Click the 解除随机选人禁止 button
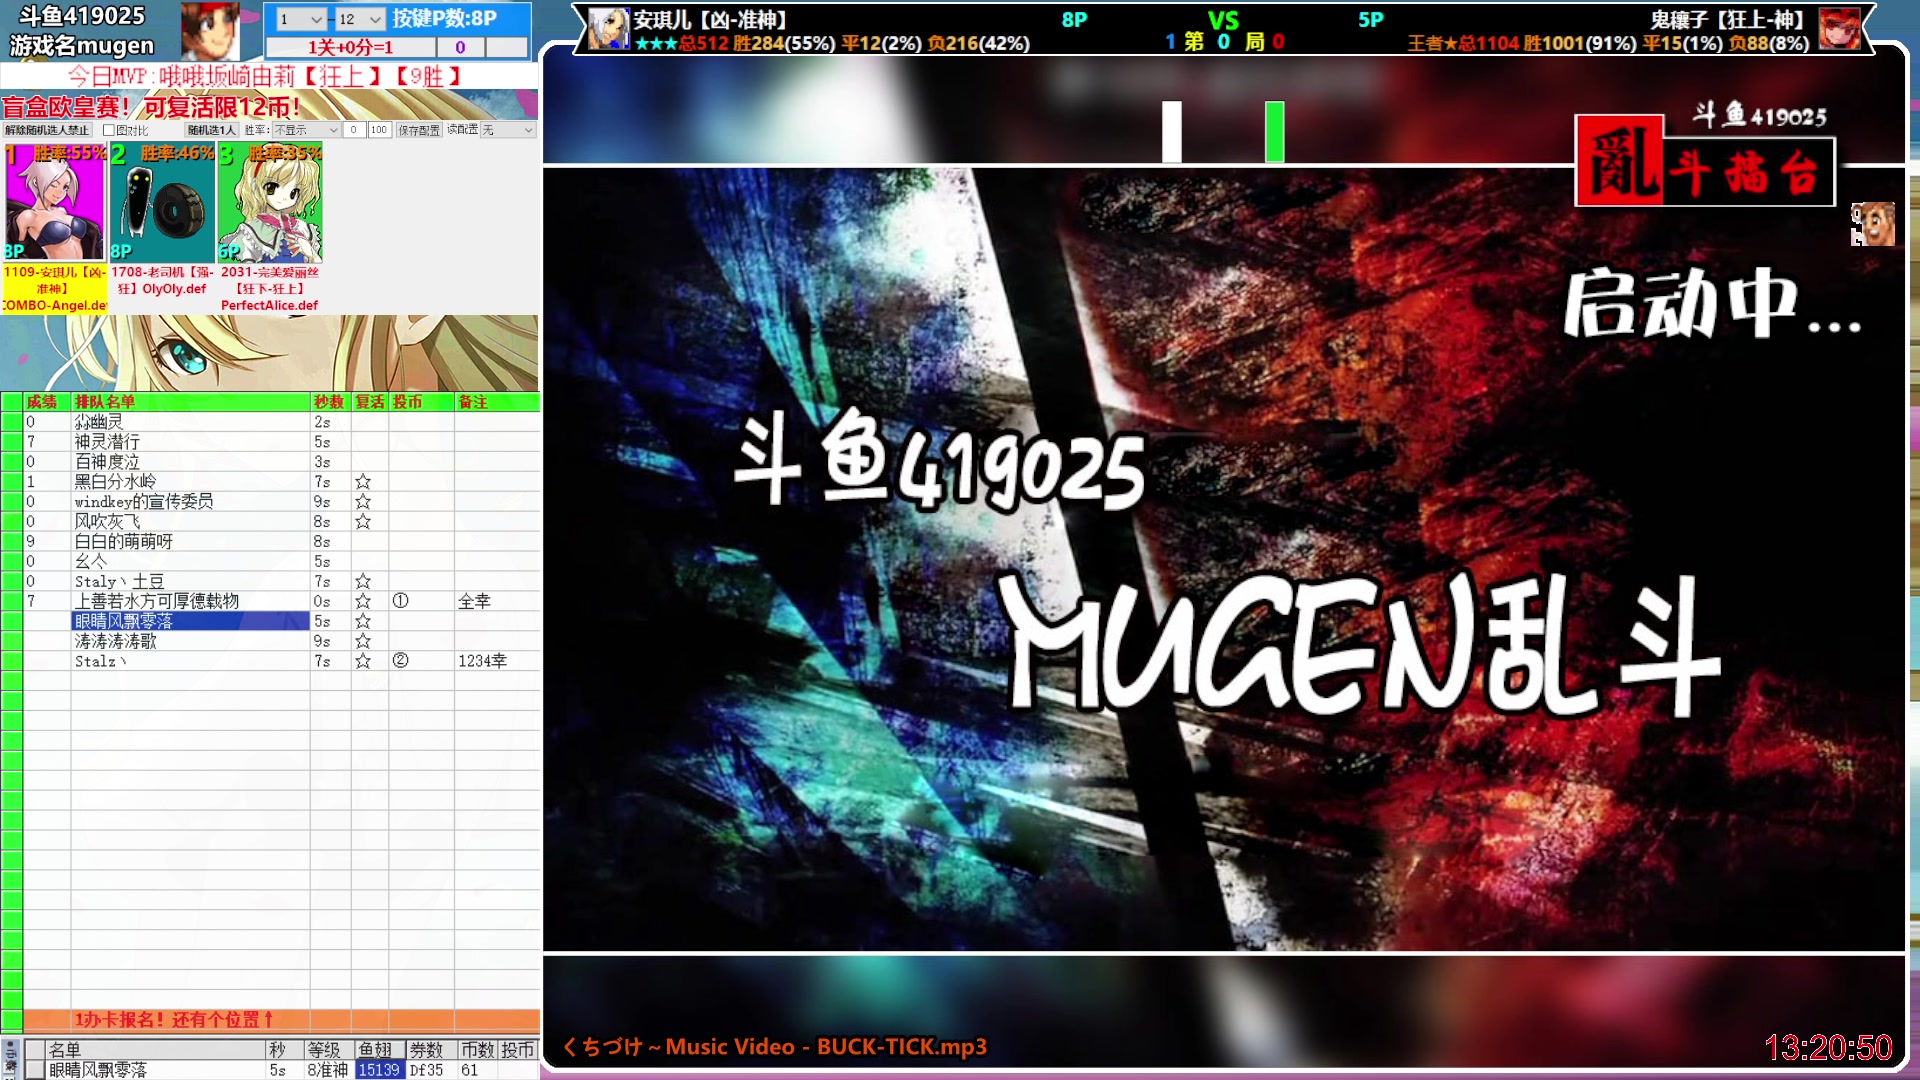Image resolution: width=1920 pixels, height=1080 pixels. coord(47,130)
